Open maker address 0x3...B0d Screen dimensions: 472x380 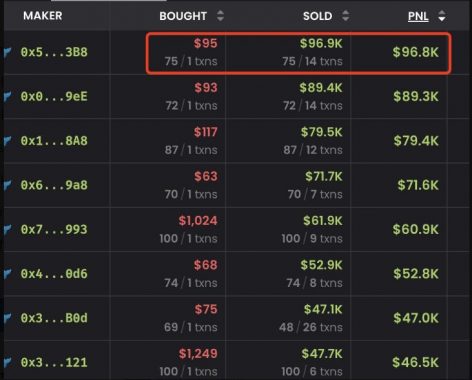[x=54, y=318]
